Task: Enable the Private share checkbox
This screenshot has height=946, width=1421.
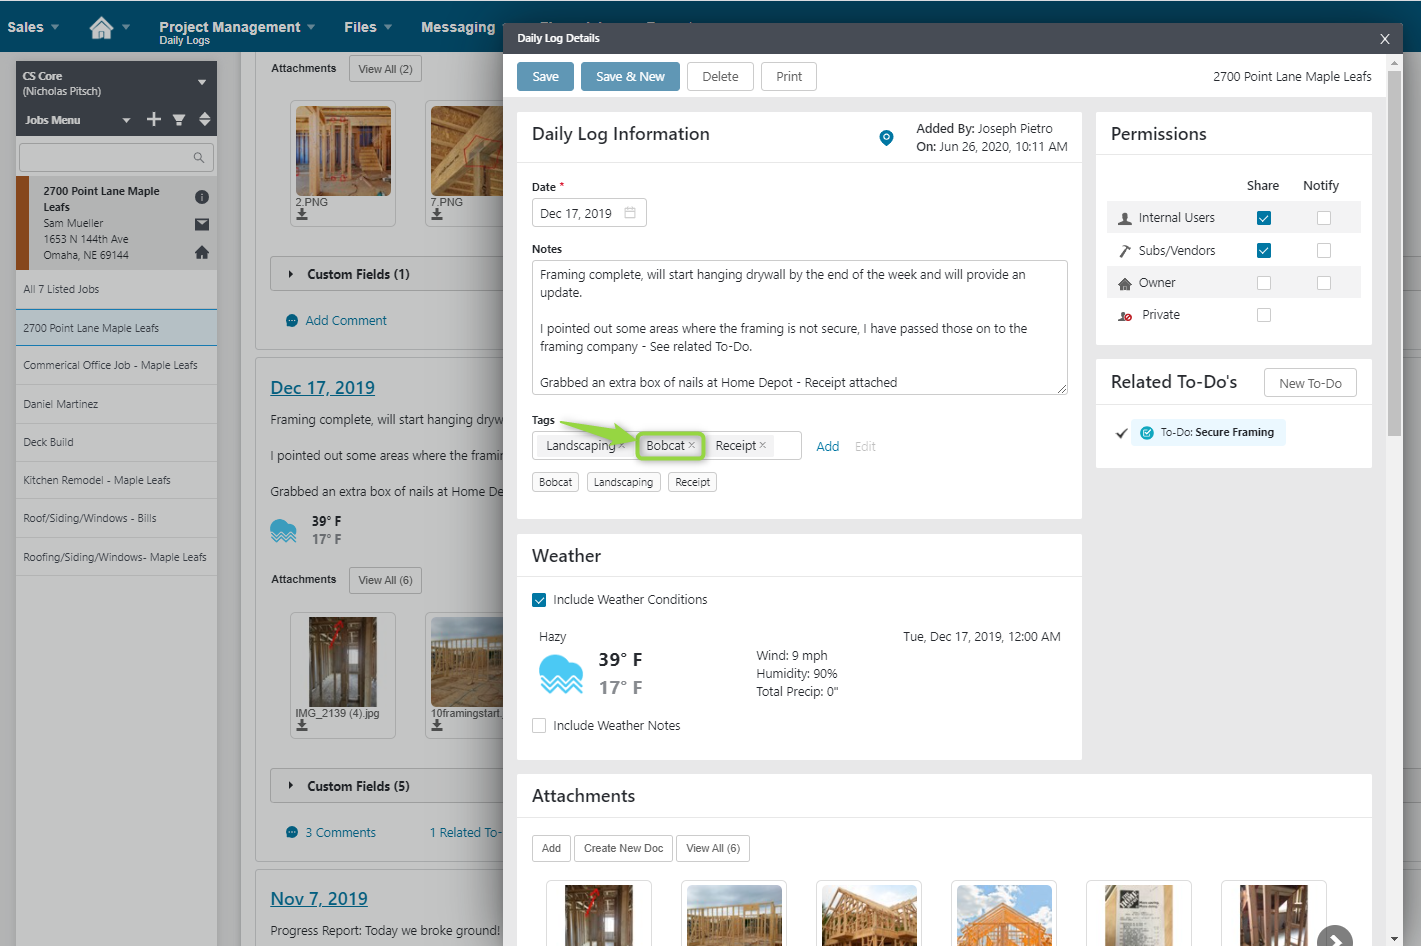Action: coord(1264,315)
